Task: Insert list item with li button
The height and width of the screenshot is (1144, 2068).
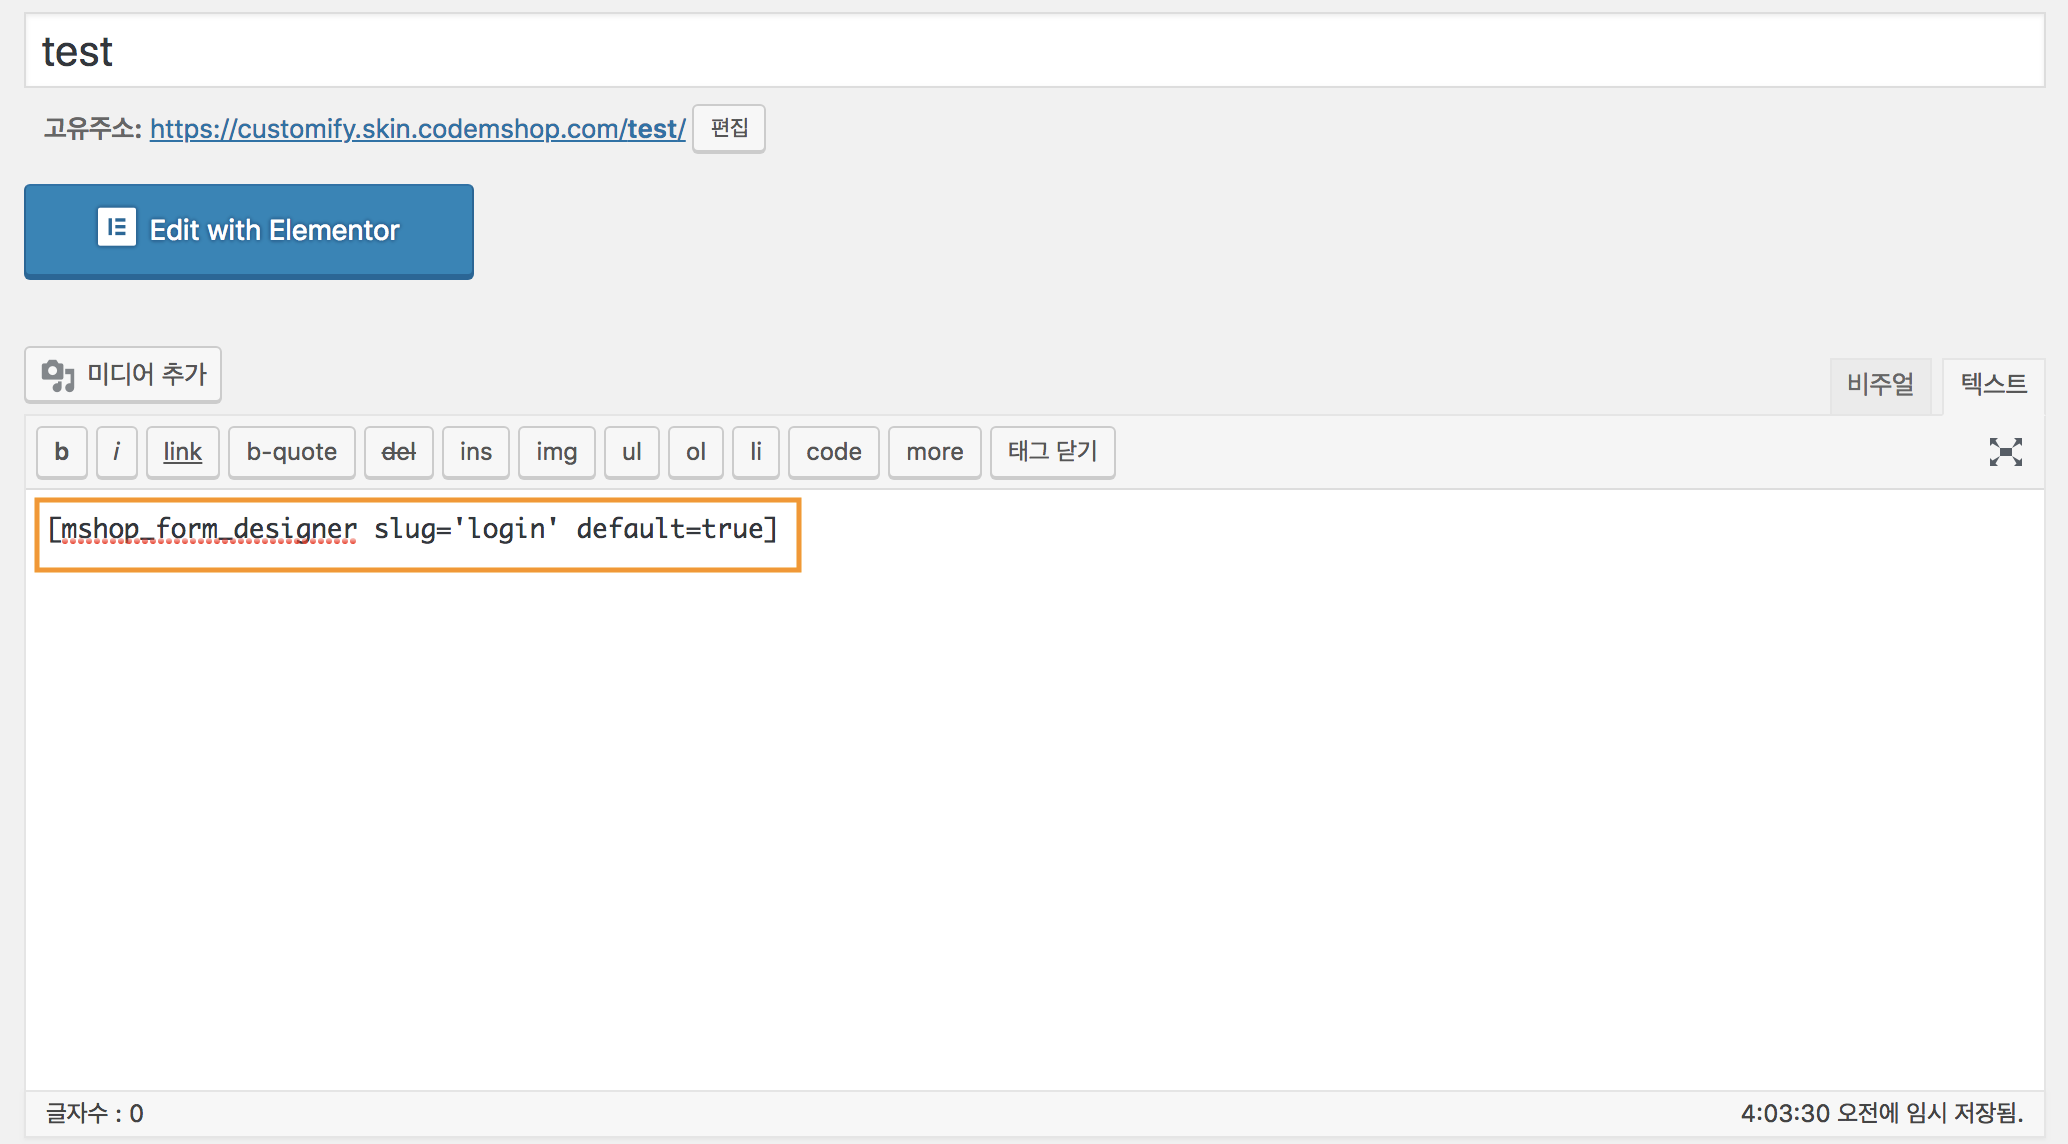Action: 756,452
